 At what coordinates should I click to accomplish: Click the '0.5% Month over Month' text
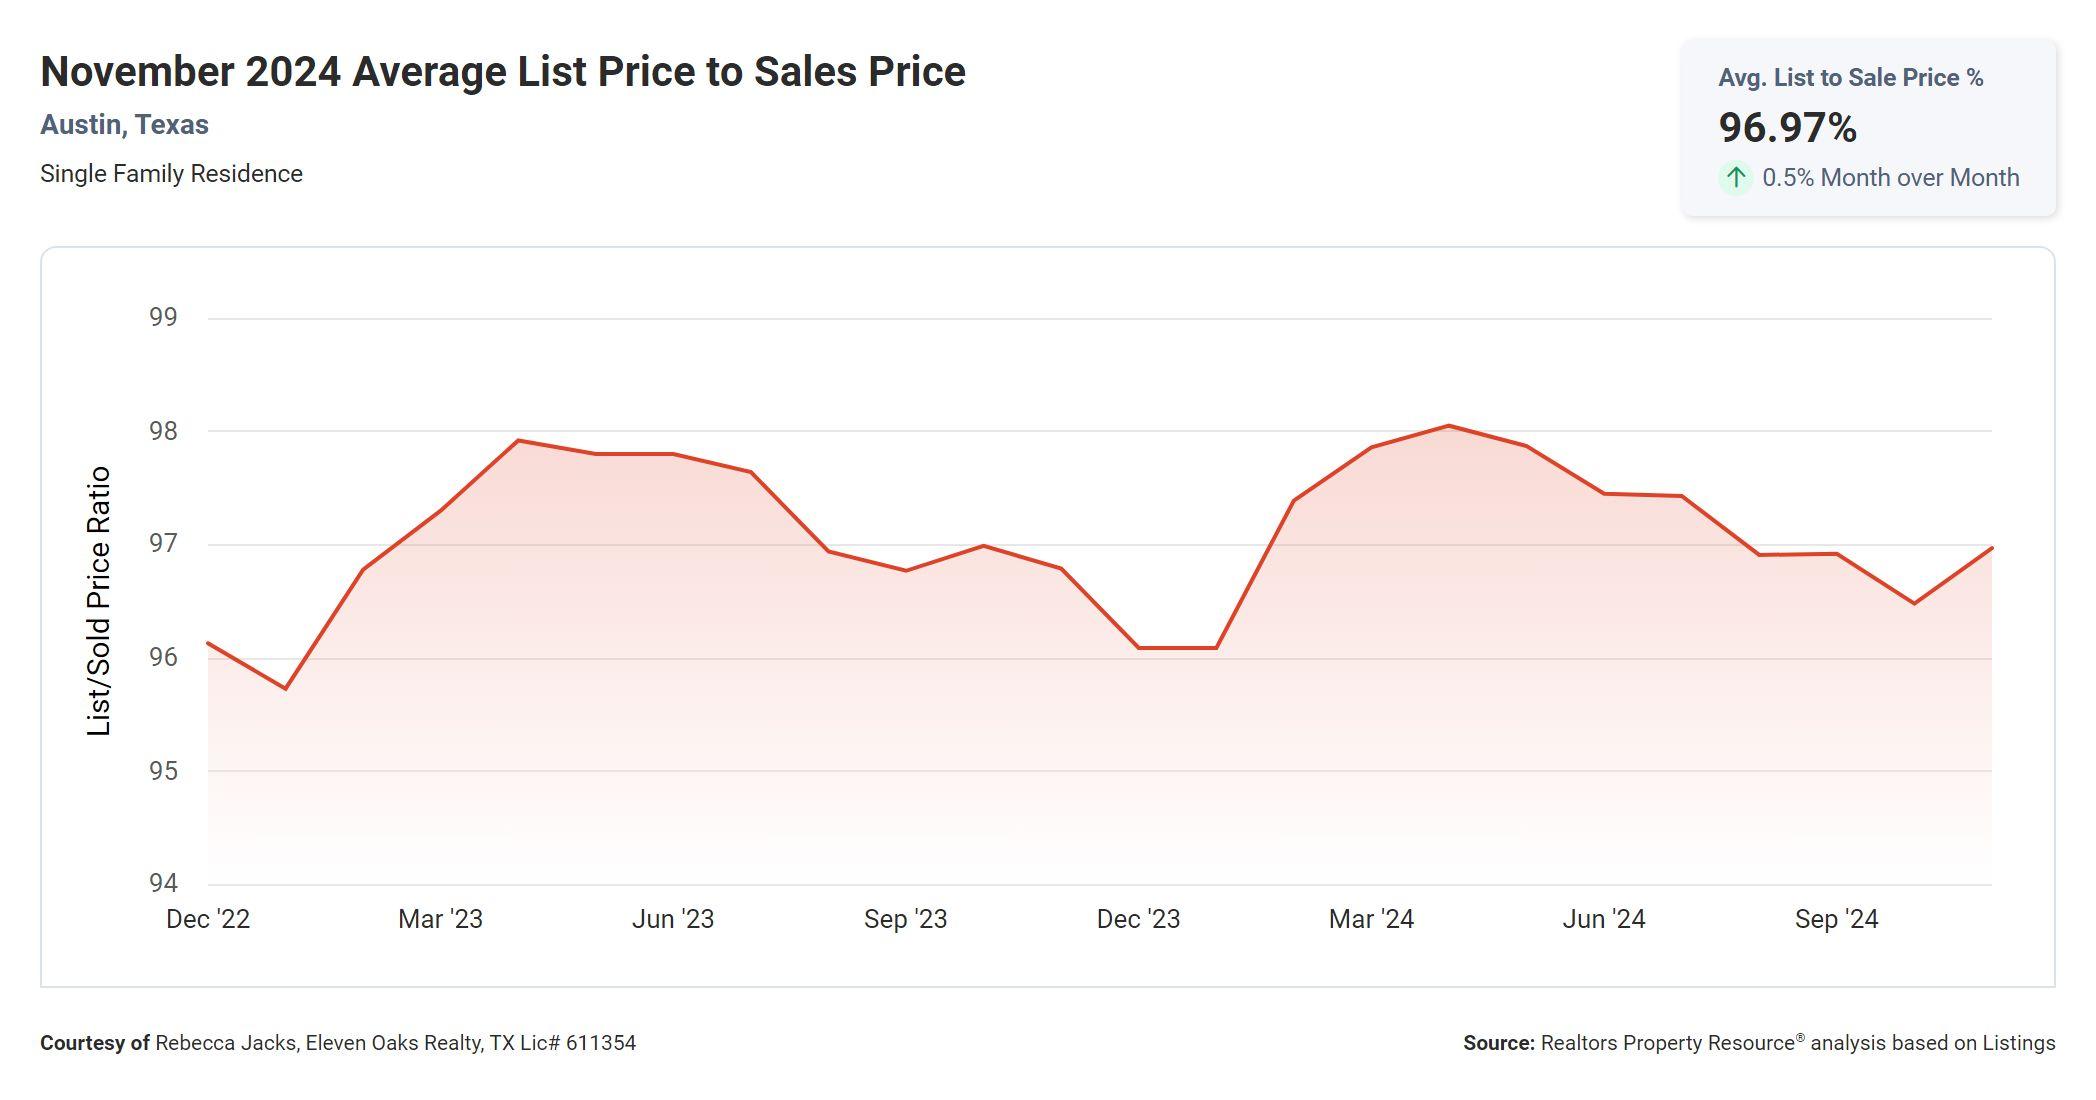[x=1890, y=178]
